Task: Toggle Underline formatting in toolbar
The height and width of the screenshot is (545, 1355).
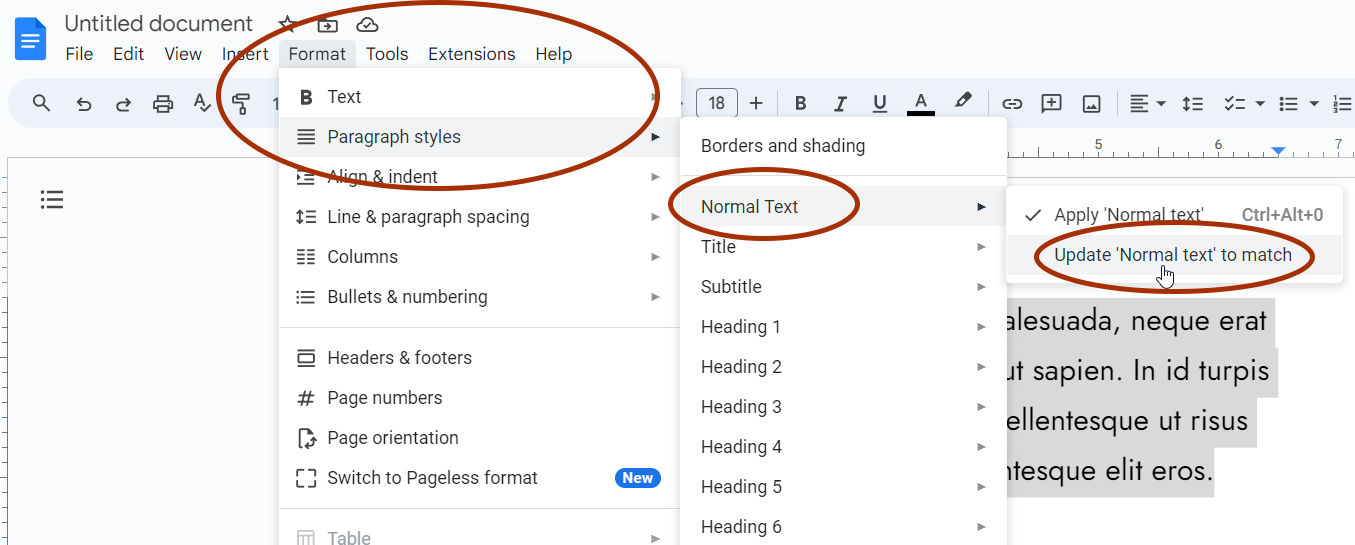Action: coord(880,103)
